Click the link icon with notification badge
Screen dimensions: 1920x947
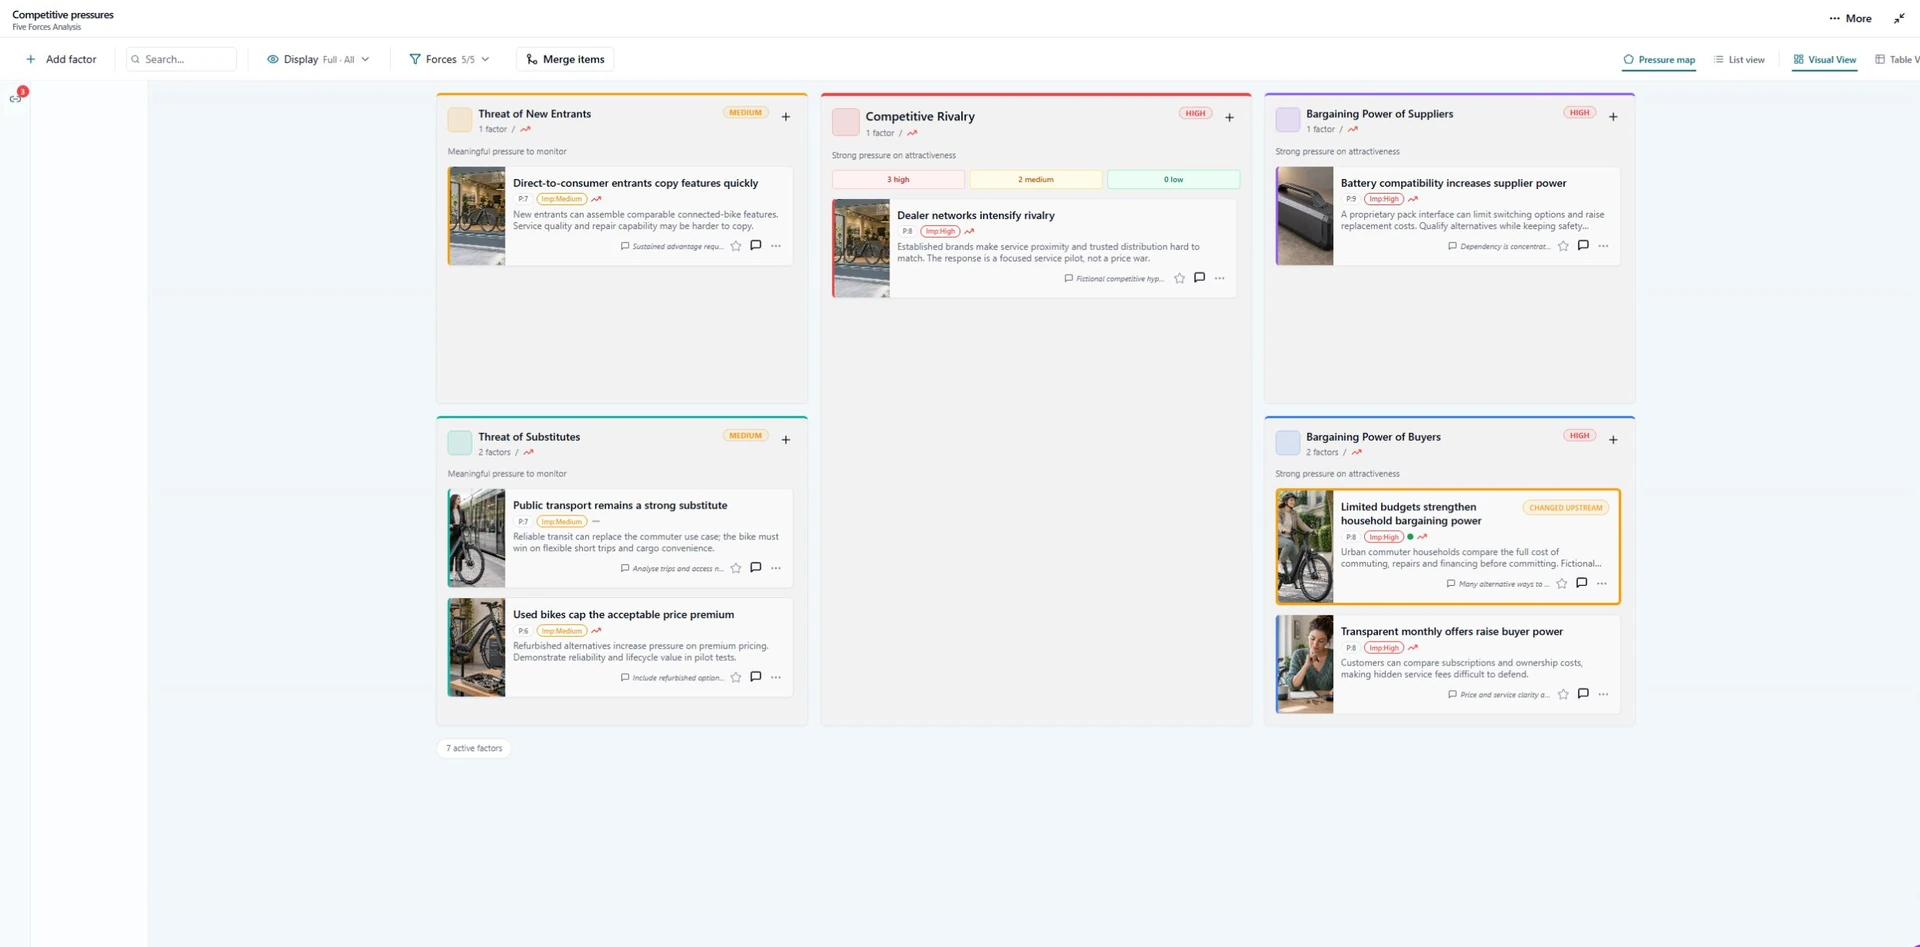[x=16, y=97]
